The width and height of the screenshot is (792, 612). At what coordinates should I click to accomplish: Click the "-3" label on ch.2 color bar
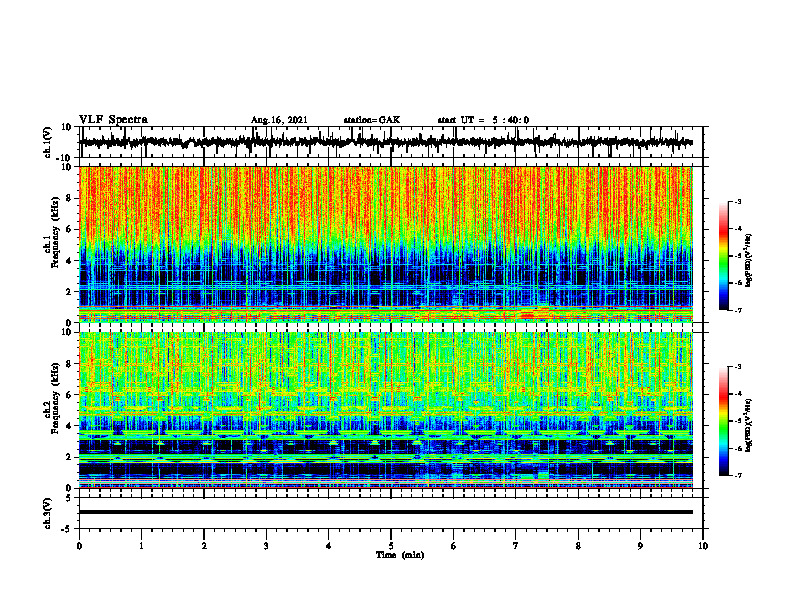tap(738, 367)
